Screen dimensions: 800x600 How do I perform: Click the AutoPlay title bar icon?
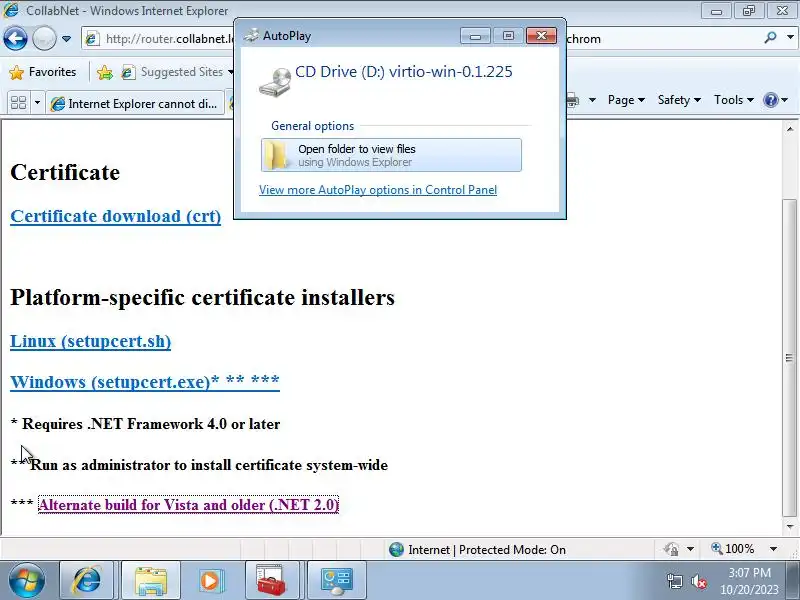[251, 35]
